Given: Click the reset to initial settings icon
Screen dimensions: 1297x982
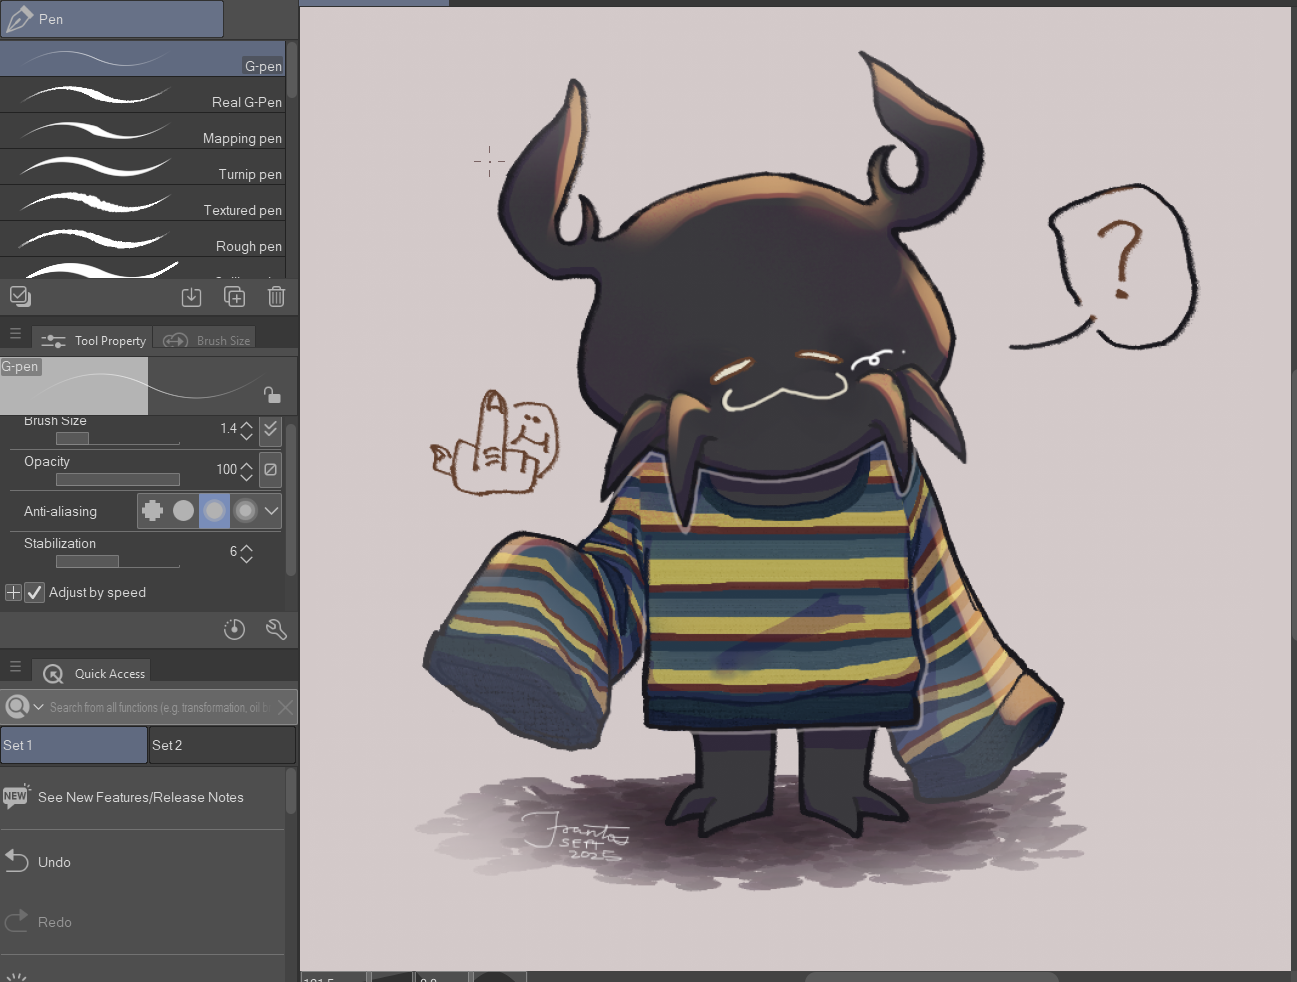Looking at the screenshot, I should (234, 629).
